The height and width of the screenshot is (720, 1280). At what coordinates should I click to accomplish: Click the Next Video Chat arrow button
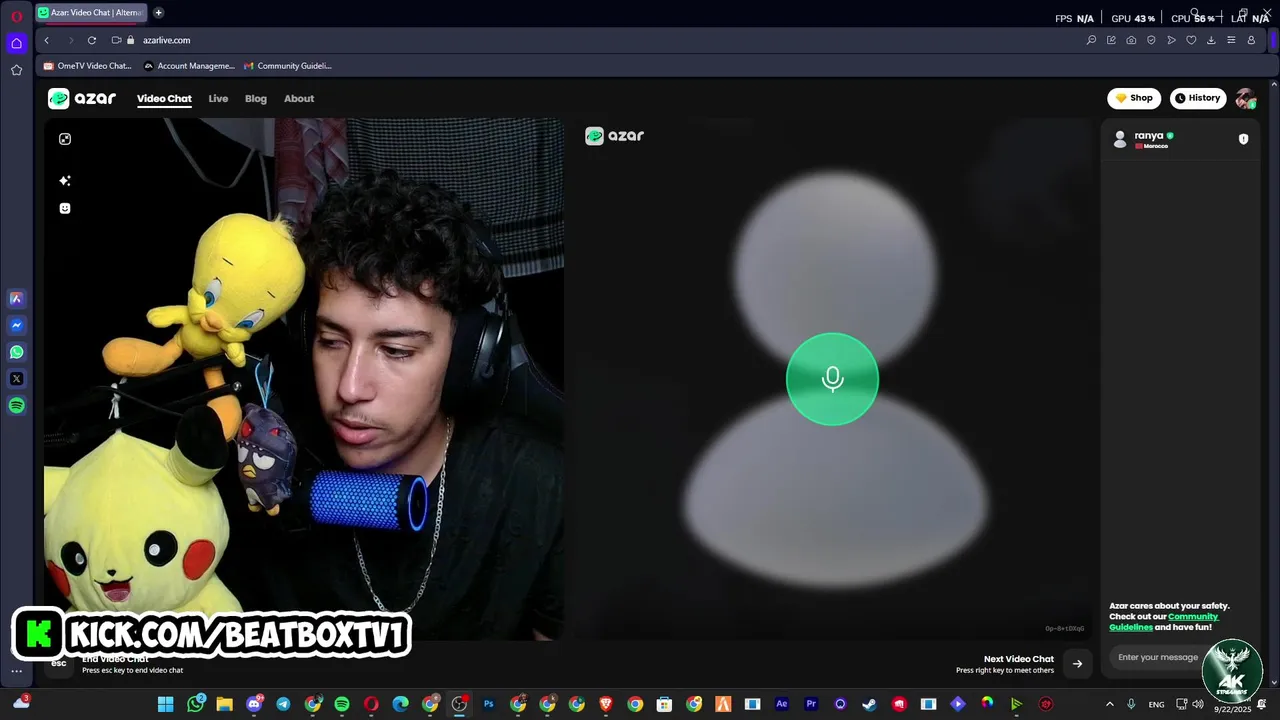pyautogui.click(x=1077, y=663)
